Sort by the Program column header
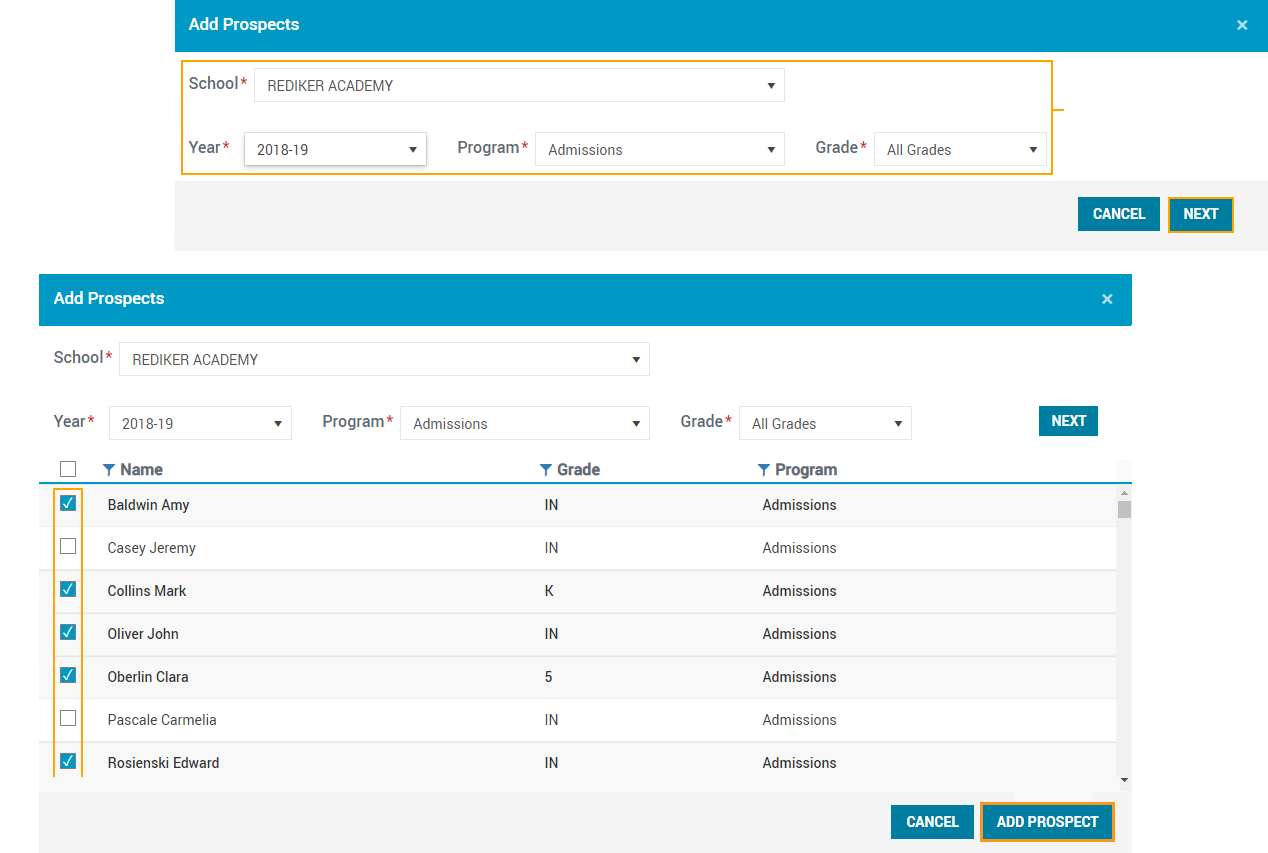Image resolution: width=1268 pixels, height=853 pixels. [806, 470]
